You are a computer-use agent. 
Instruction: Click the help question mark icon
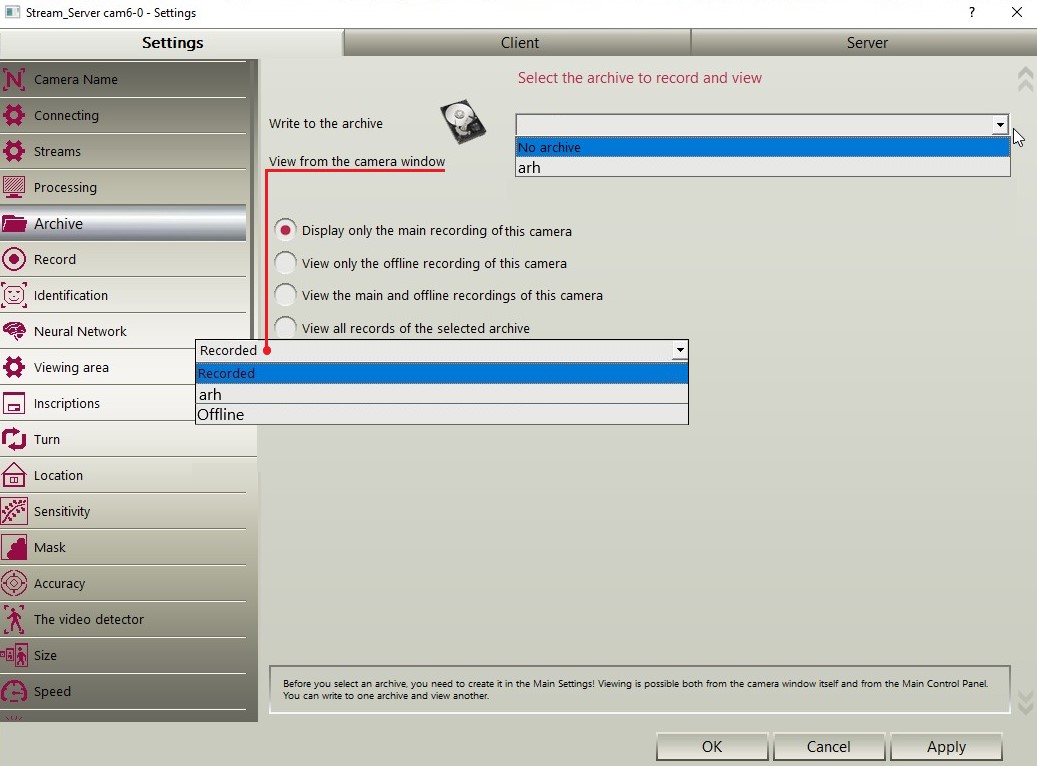click(x=972, y=12)
